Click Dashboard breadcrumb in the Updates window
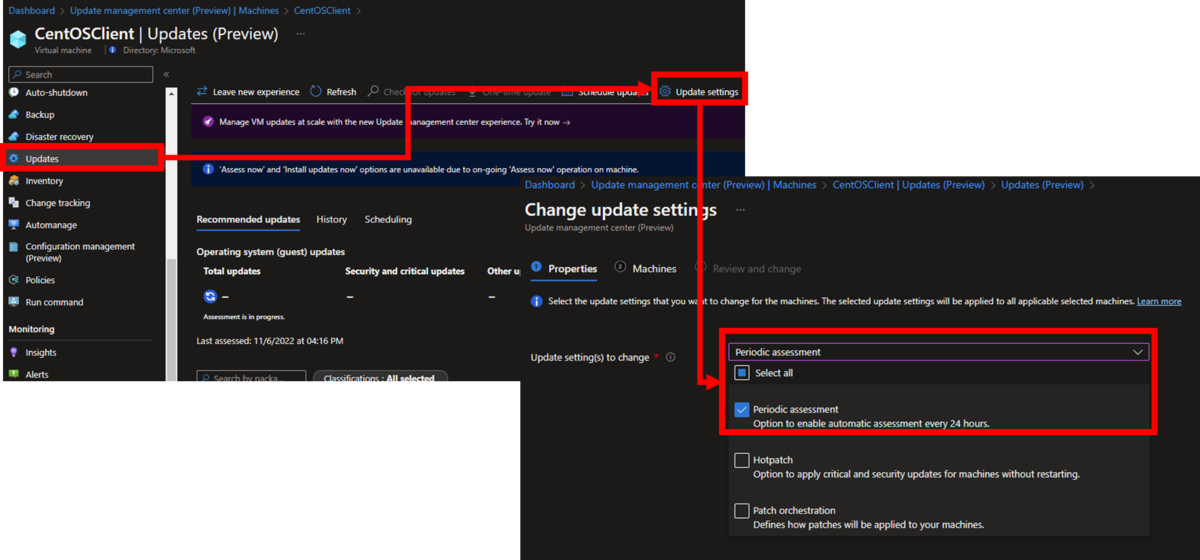This screenshot has height=560, width=1200. [x=32, y=10]
